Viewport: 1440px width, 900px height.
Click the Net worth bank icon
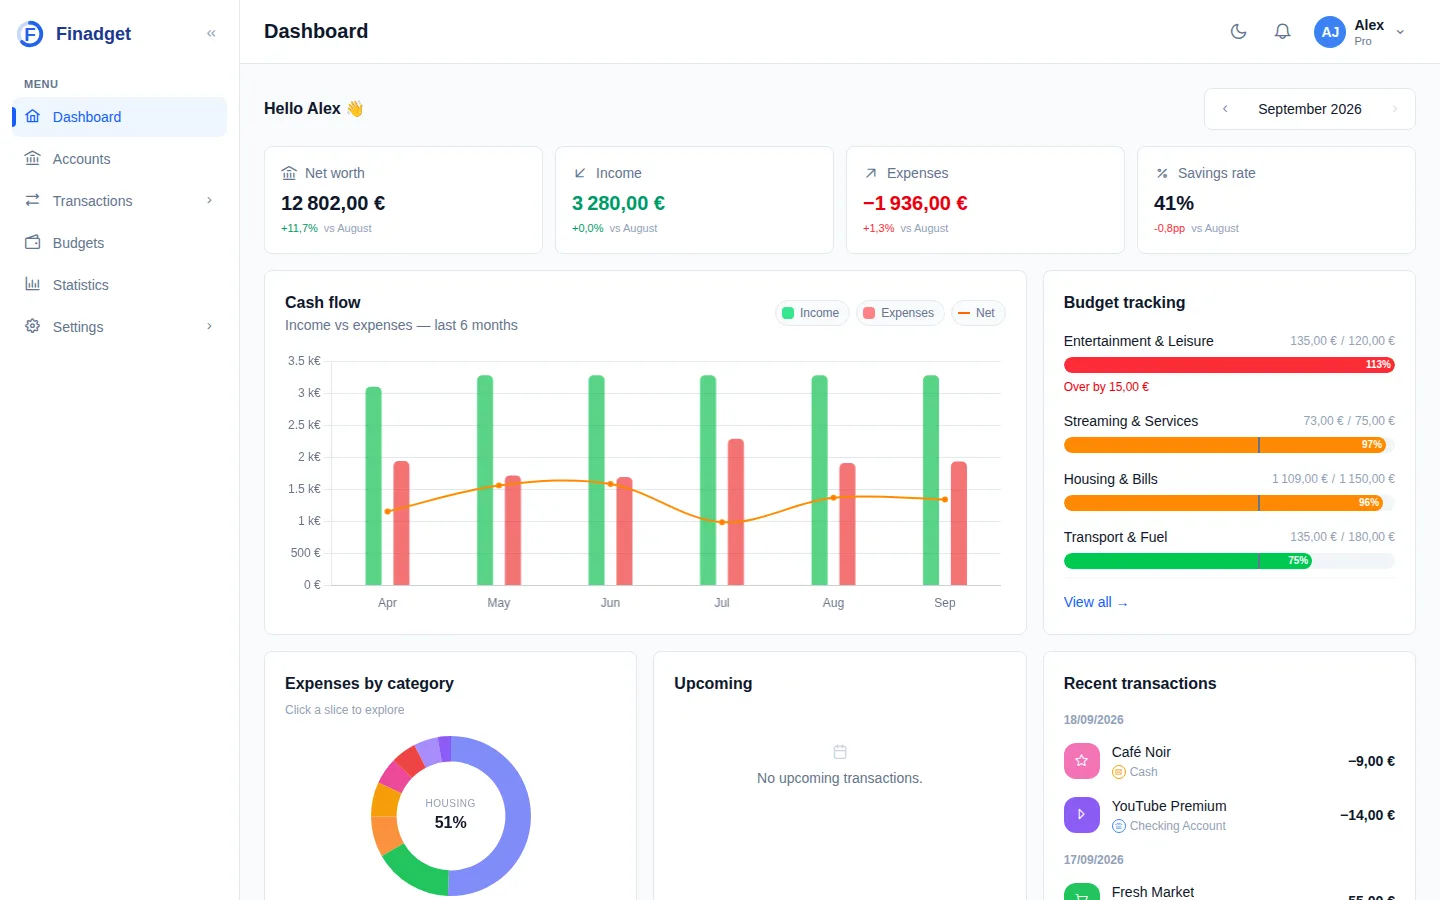point(289,173)
